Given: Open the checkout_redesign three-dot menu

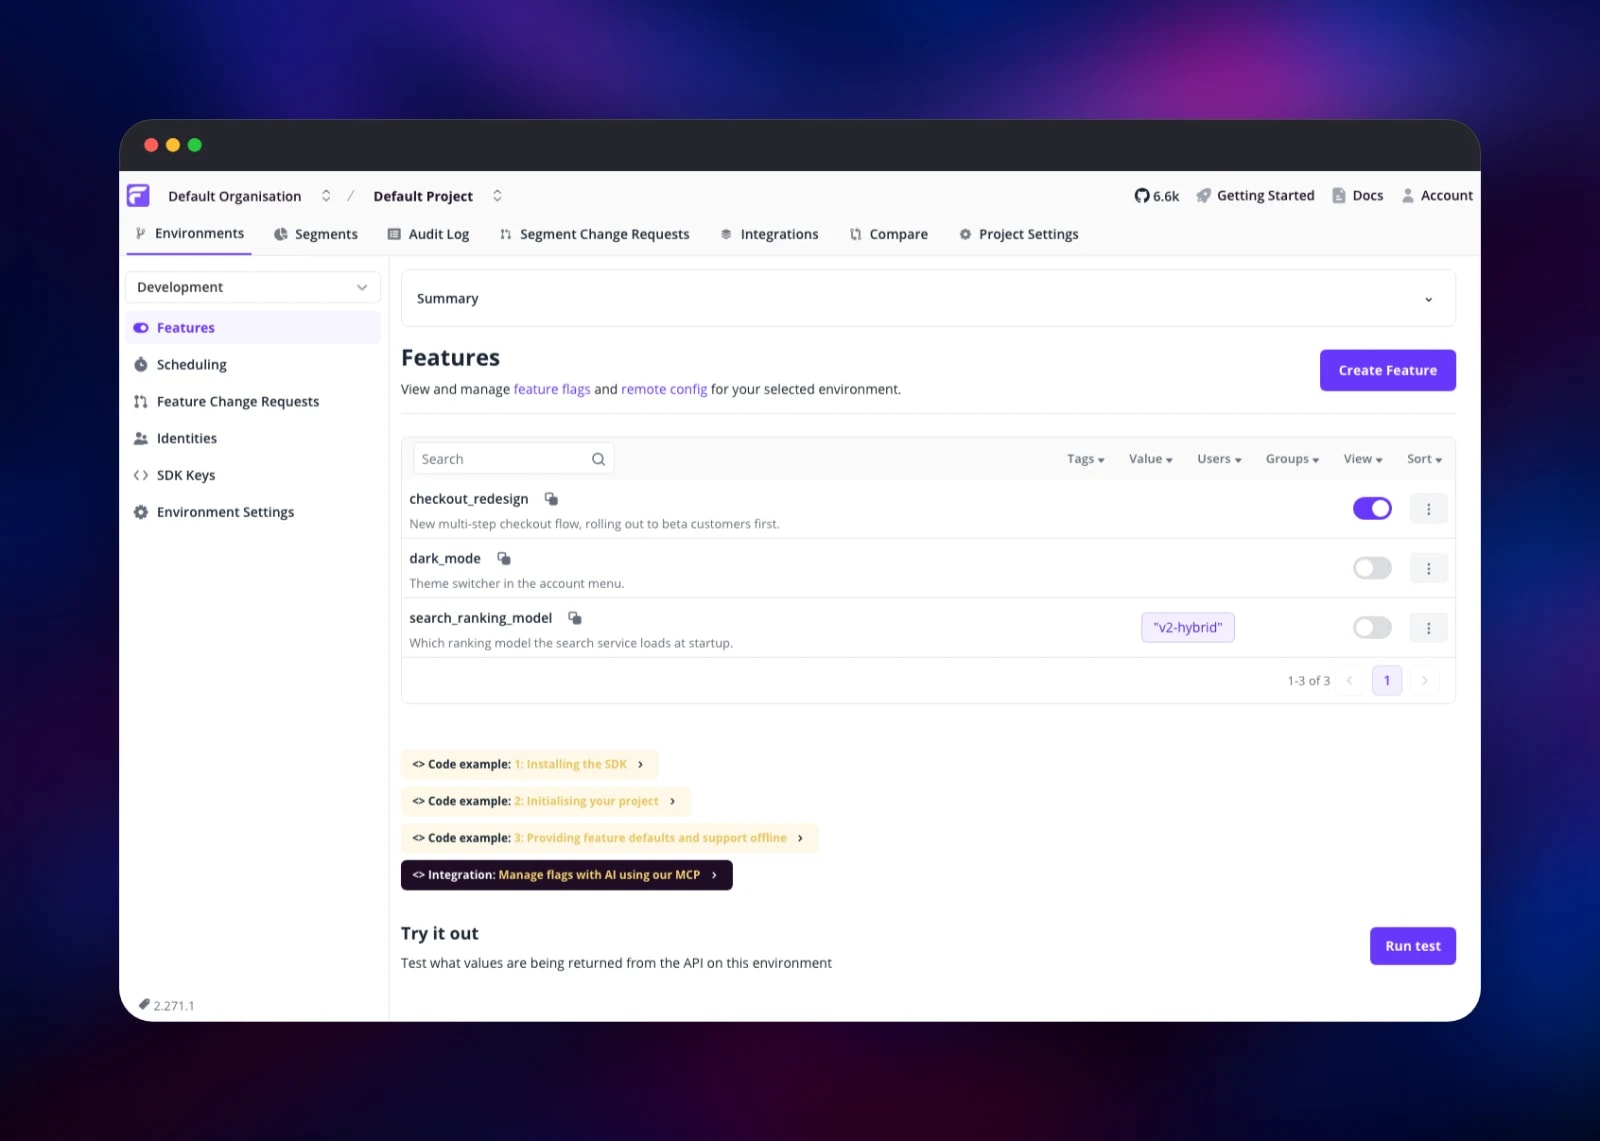Looking at the screenshot, I should pyautogui.click(x=1428, y=509).
